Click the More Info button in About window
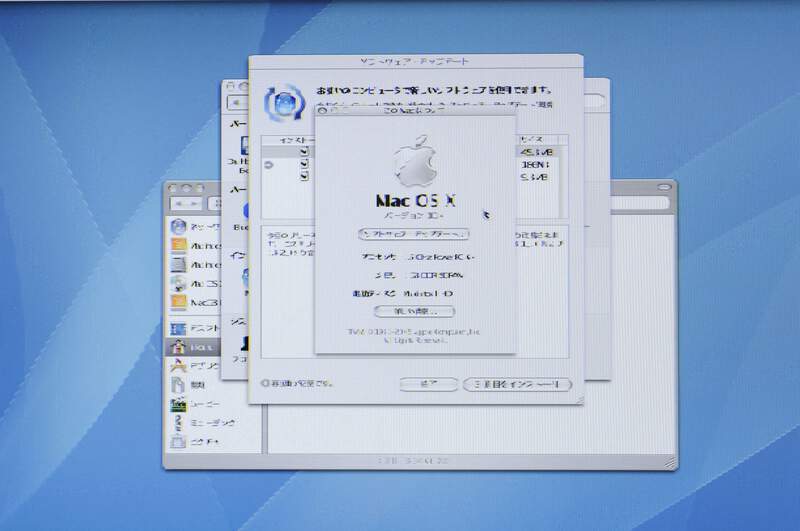Screen dimensions: 800x531 point(413,311)
